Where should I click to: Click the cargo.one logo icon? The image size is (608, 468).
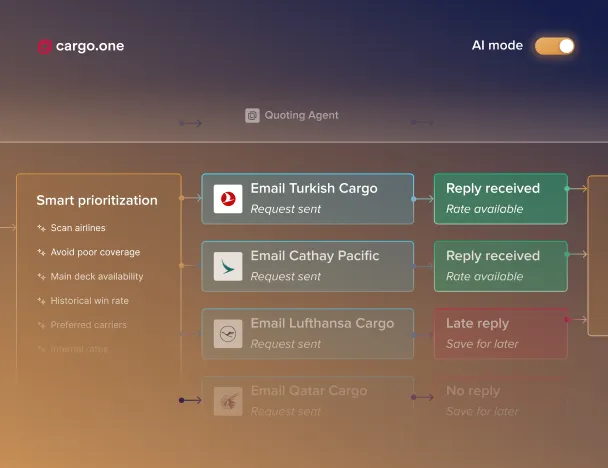coord(45,47)
